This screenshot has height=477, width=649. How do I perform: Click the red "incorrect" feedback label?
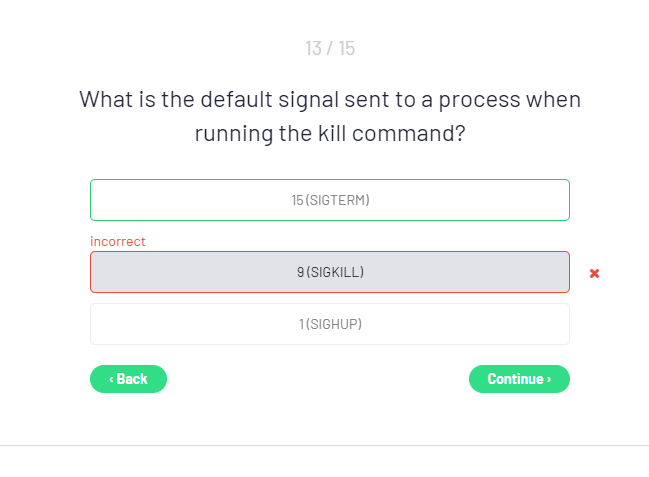[118, 241]
